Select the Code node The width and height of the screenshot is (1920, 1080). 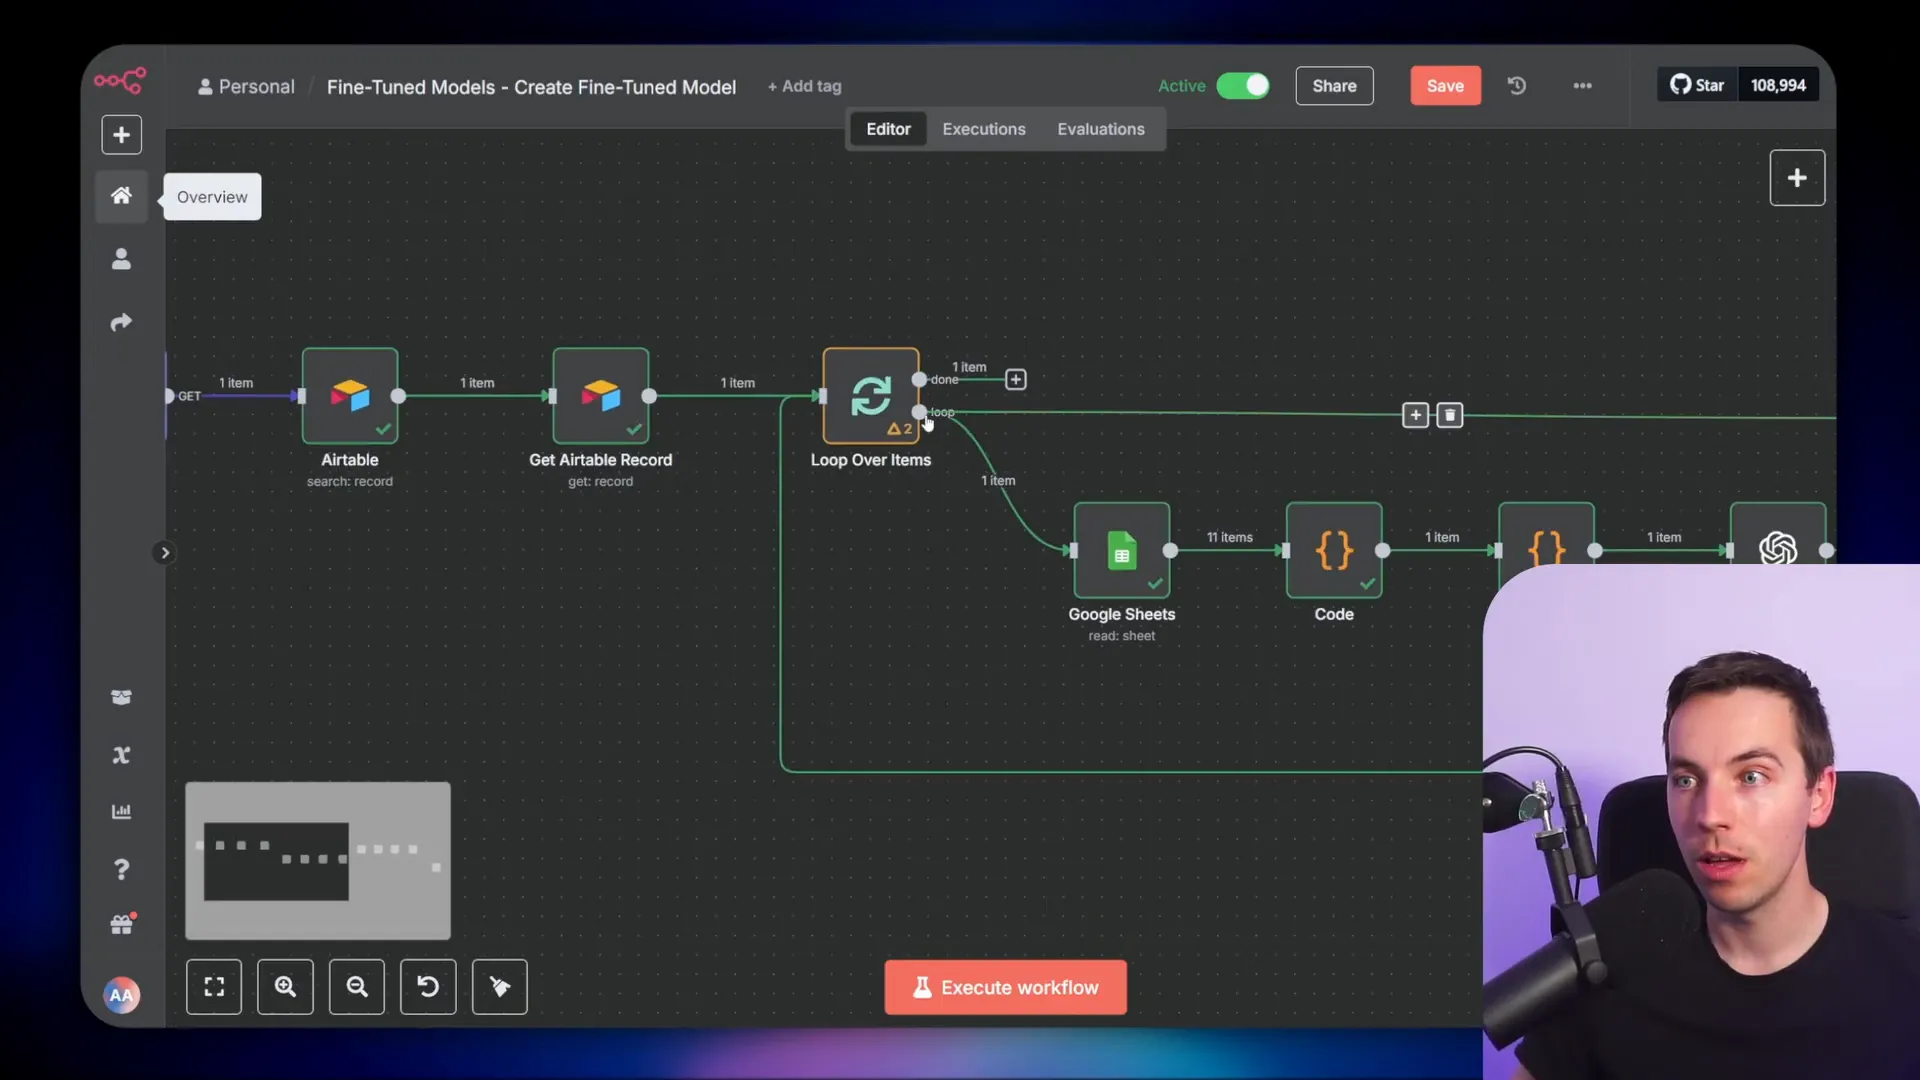(1334, 550)
